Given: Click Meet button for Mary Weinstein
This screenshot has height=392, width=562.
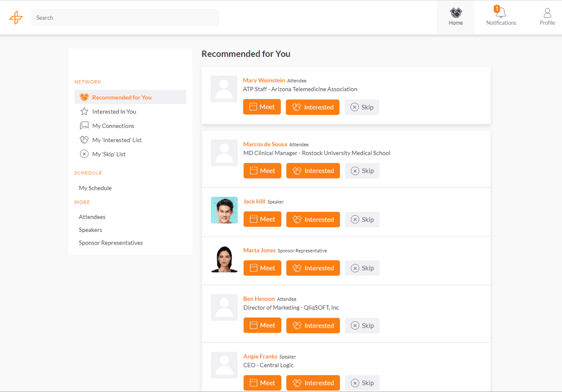Looking at the screenshot, I should click(262, 107).
